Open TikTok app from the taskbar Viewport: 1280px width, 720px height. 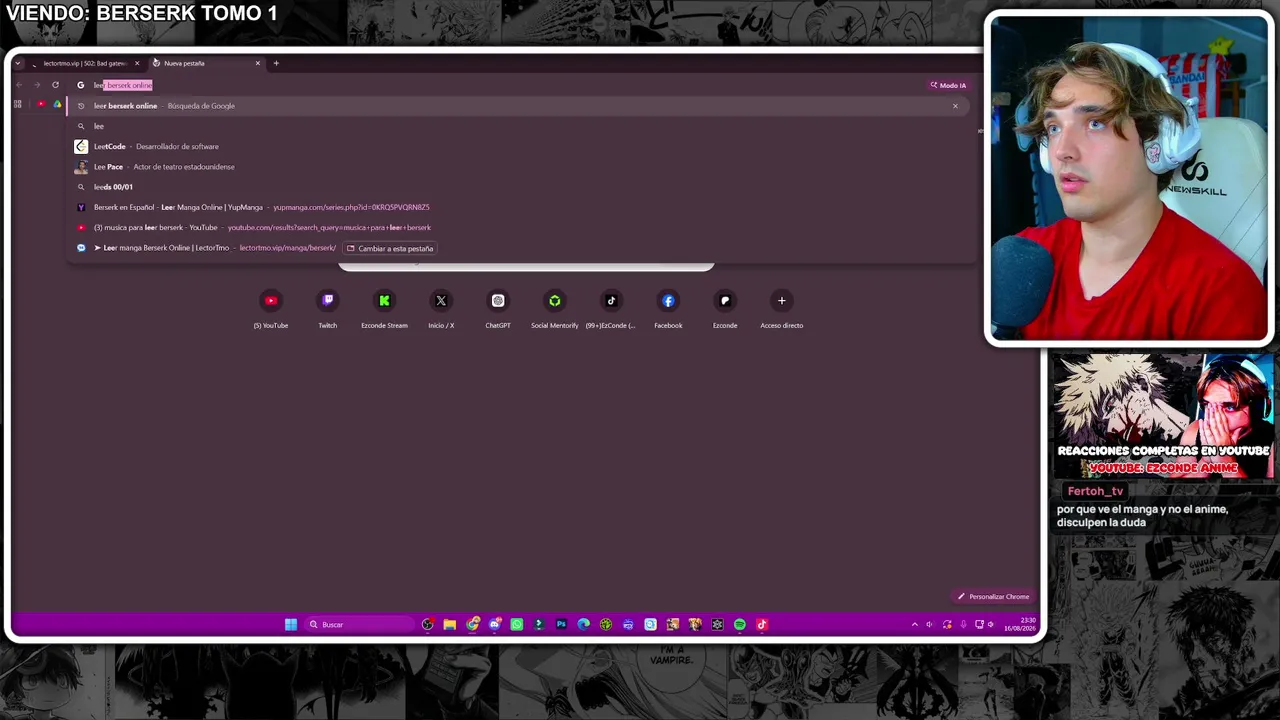tap(762, 625)
